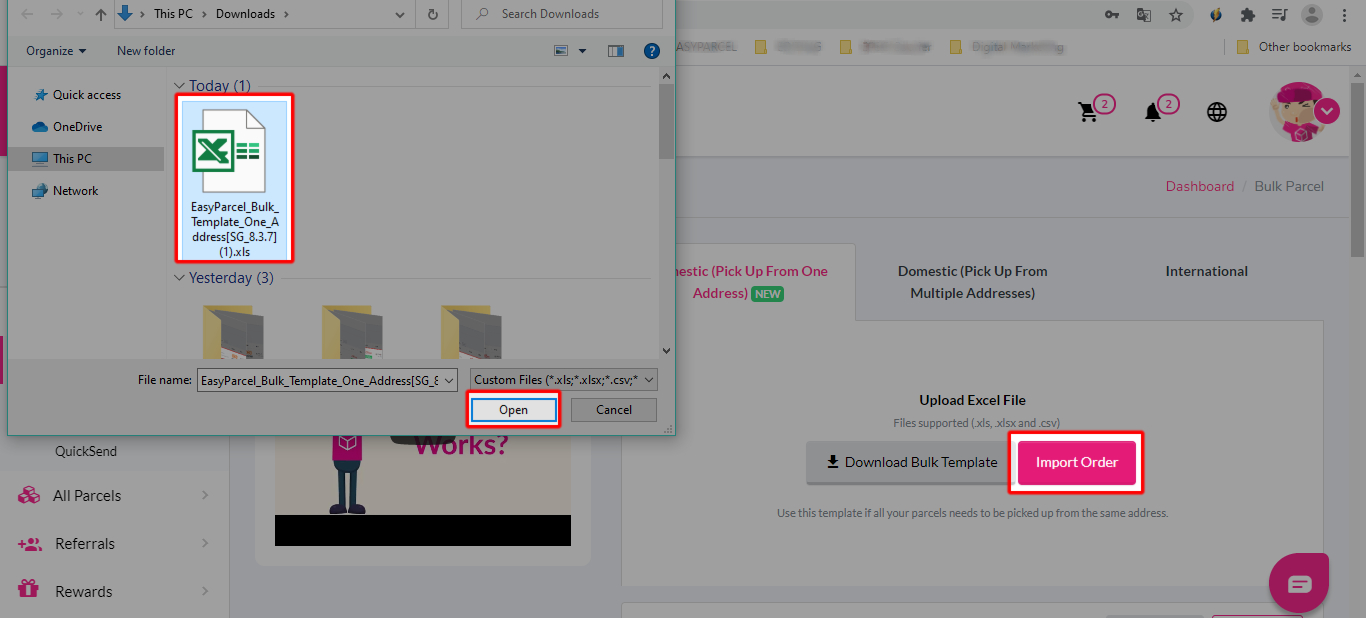This screenshot has height=618, width=1366.
Task: Switch to the International tab
Action: pos(1205,271)
